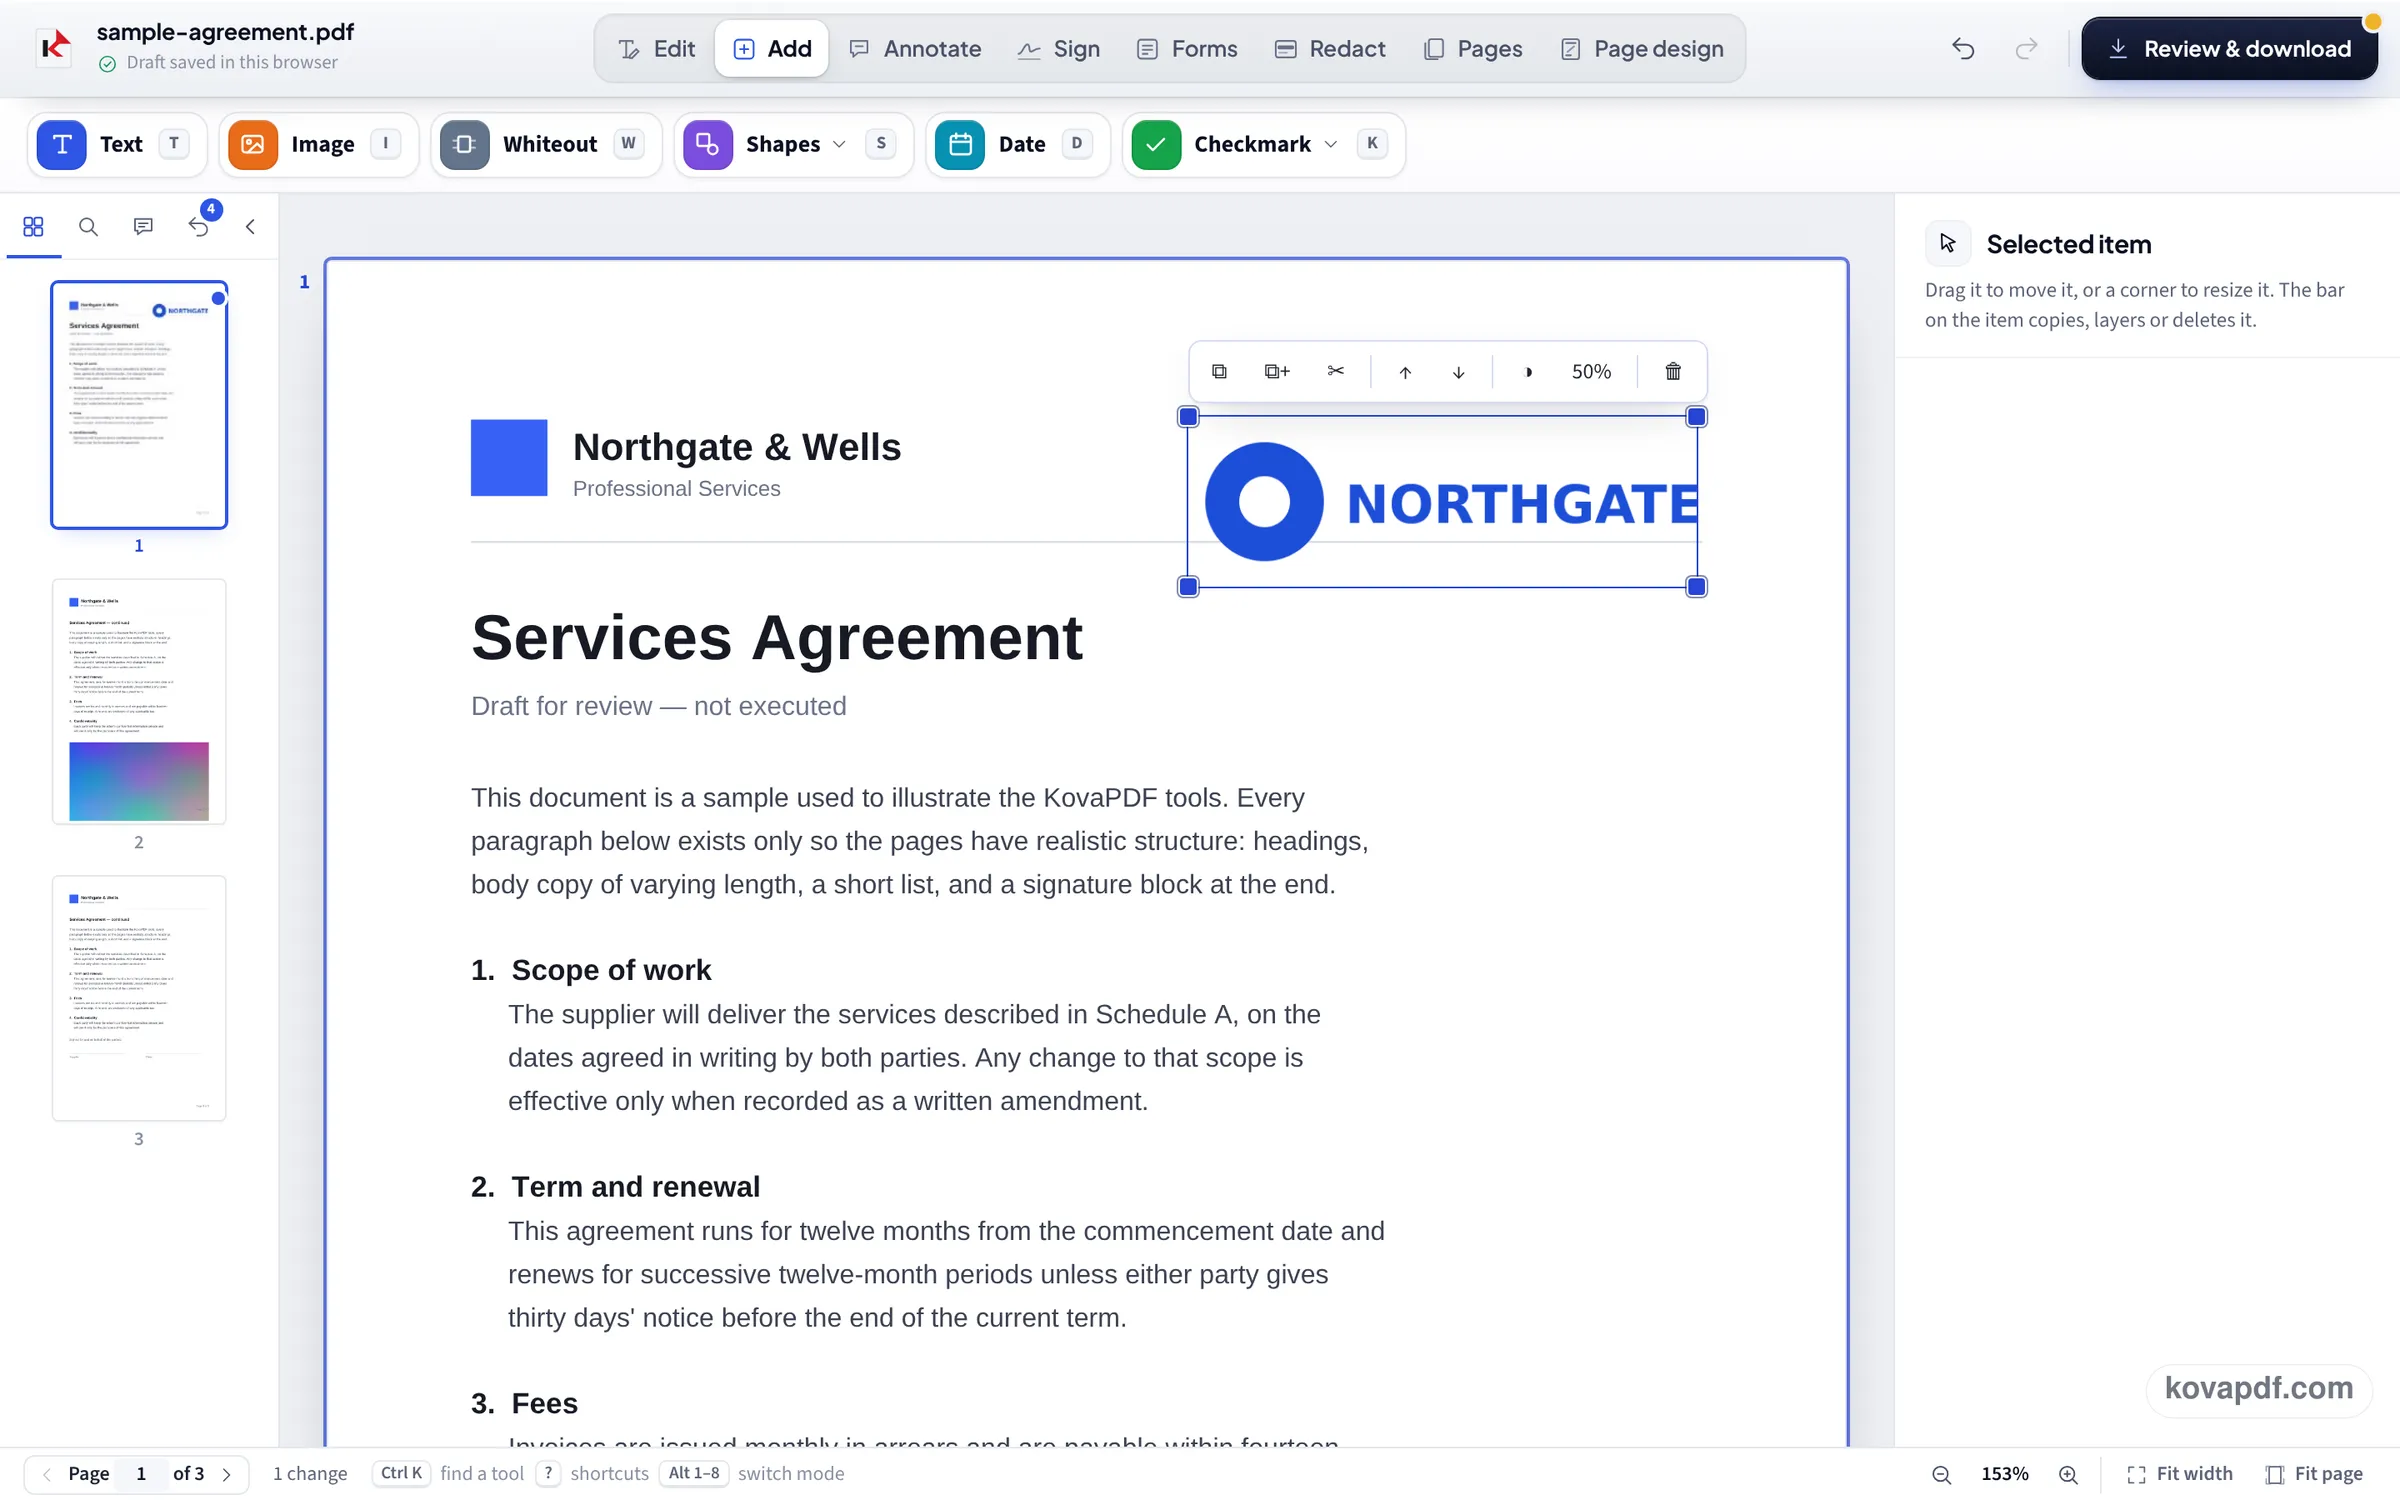Select the Text tool
This screenshot has width=2400, height=1500.
116,144
